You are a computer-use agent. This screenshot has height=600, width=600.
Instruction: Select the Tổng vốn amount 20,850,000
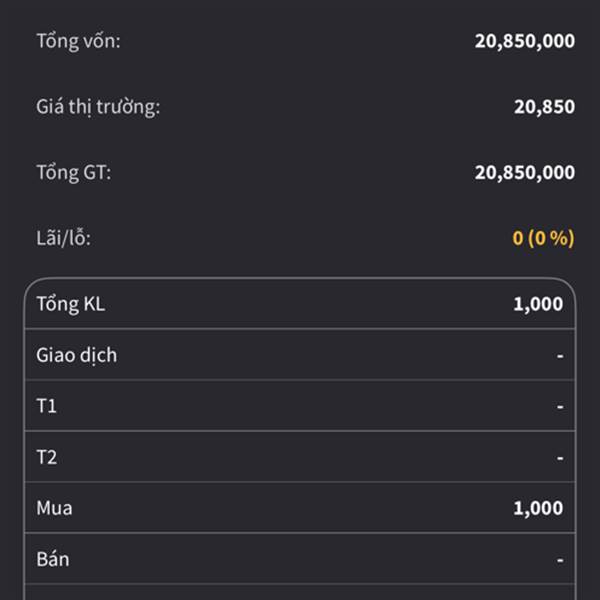coord(524,42)
